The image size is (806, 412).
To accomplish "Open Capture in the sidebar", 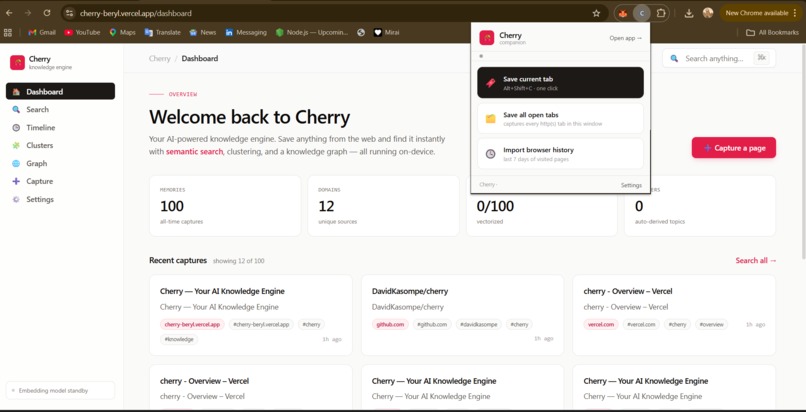I will (60, 181).
